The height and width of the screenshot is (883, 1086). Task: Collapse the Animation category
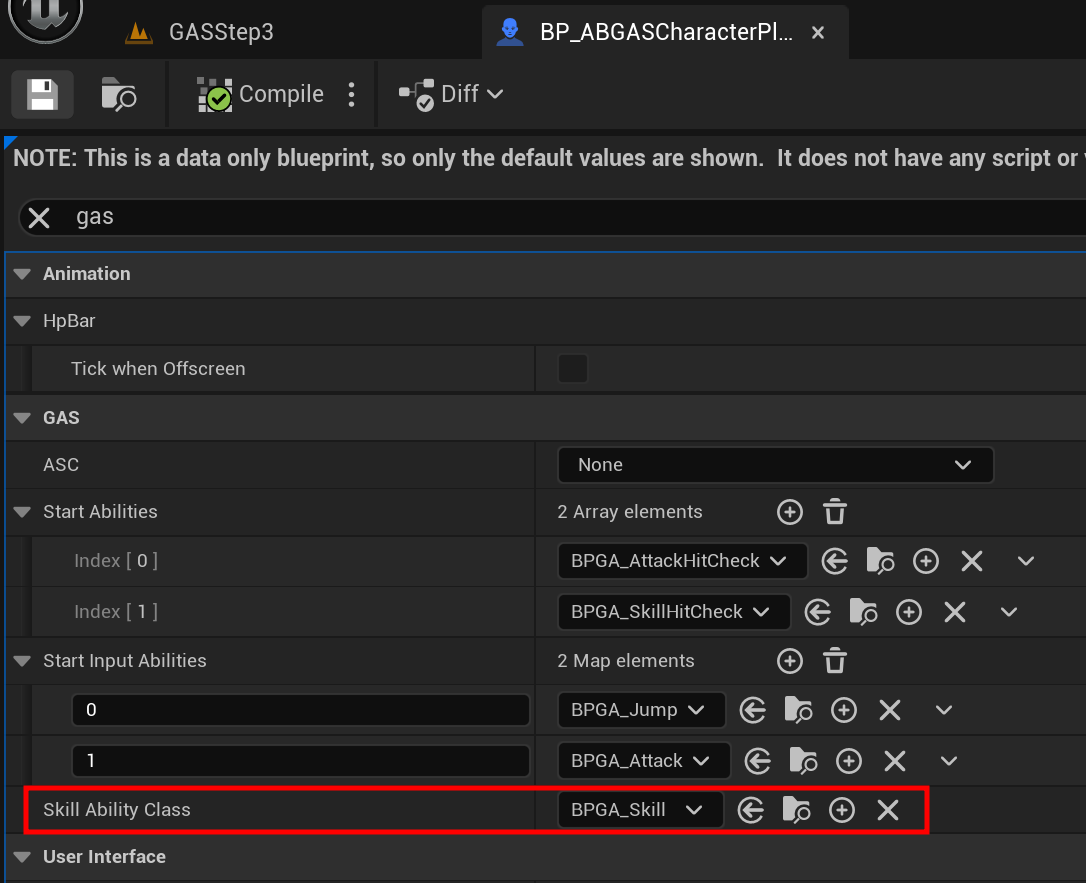point(22,274)
